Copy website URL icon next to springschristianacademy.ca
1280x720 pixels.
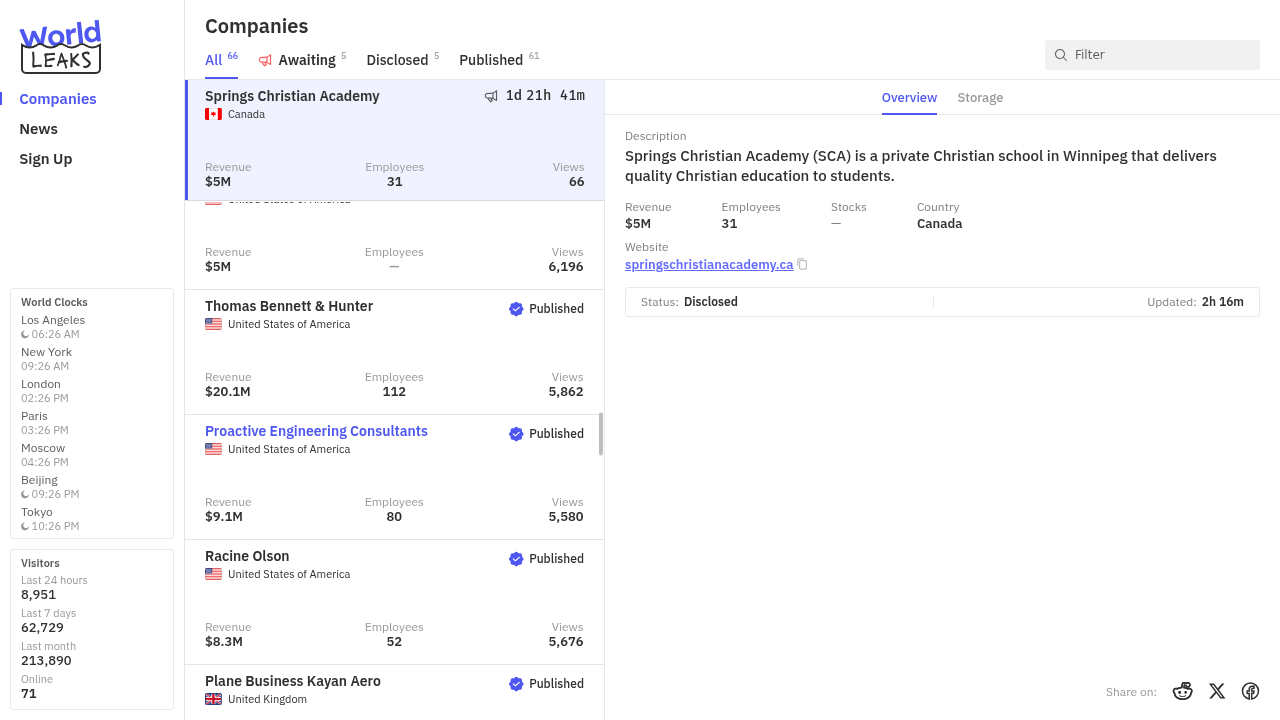click(802, 265)
